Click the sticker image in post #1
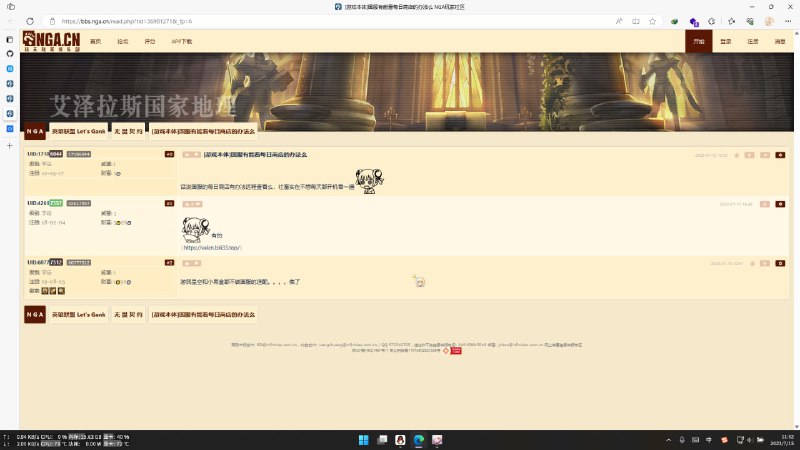This screenshot has height=450, width=800. 196,230
